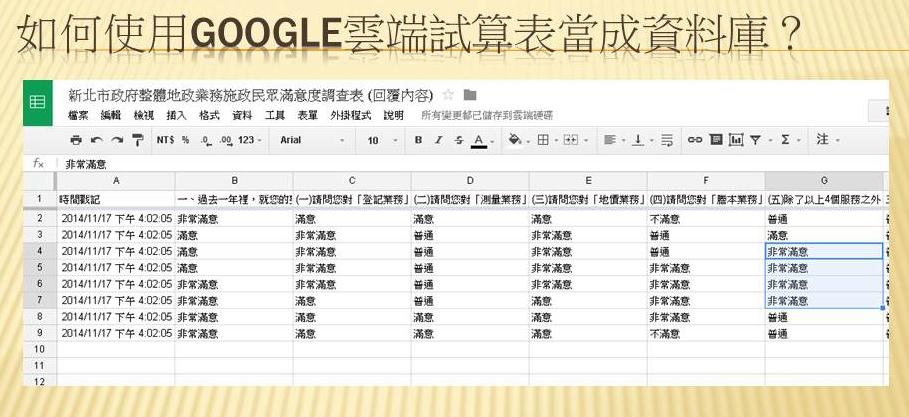Select column D header
Image resolution: width=909 pixels, height=417 pixels.
pos(470,180)
